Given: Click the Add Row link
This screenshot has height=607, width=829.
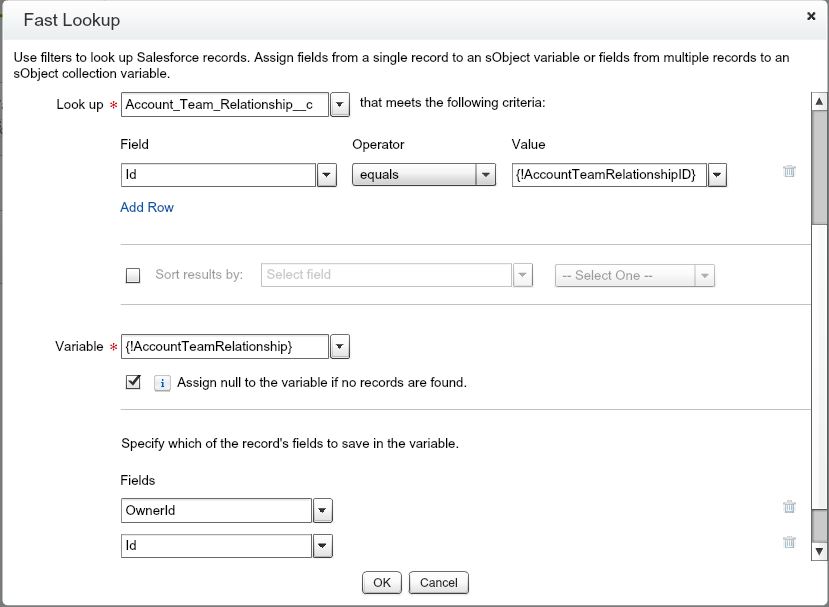Looking at the screenshot, I should click(x=147, y=207).
